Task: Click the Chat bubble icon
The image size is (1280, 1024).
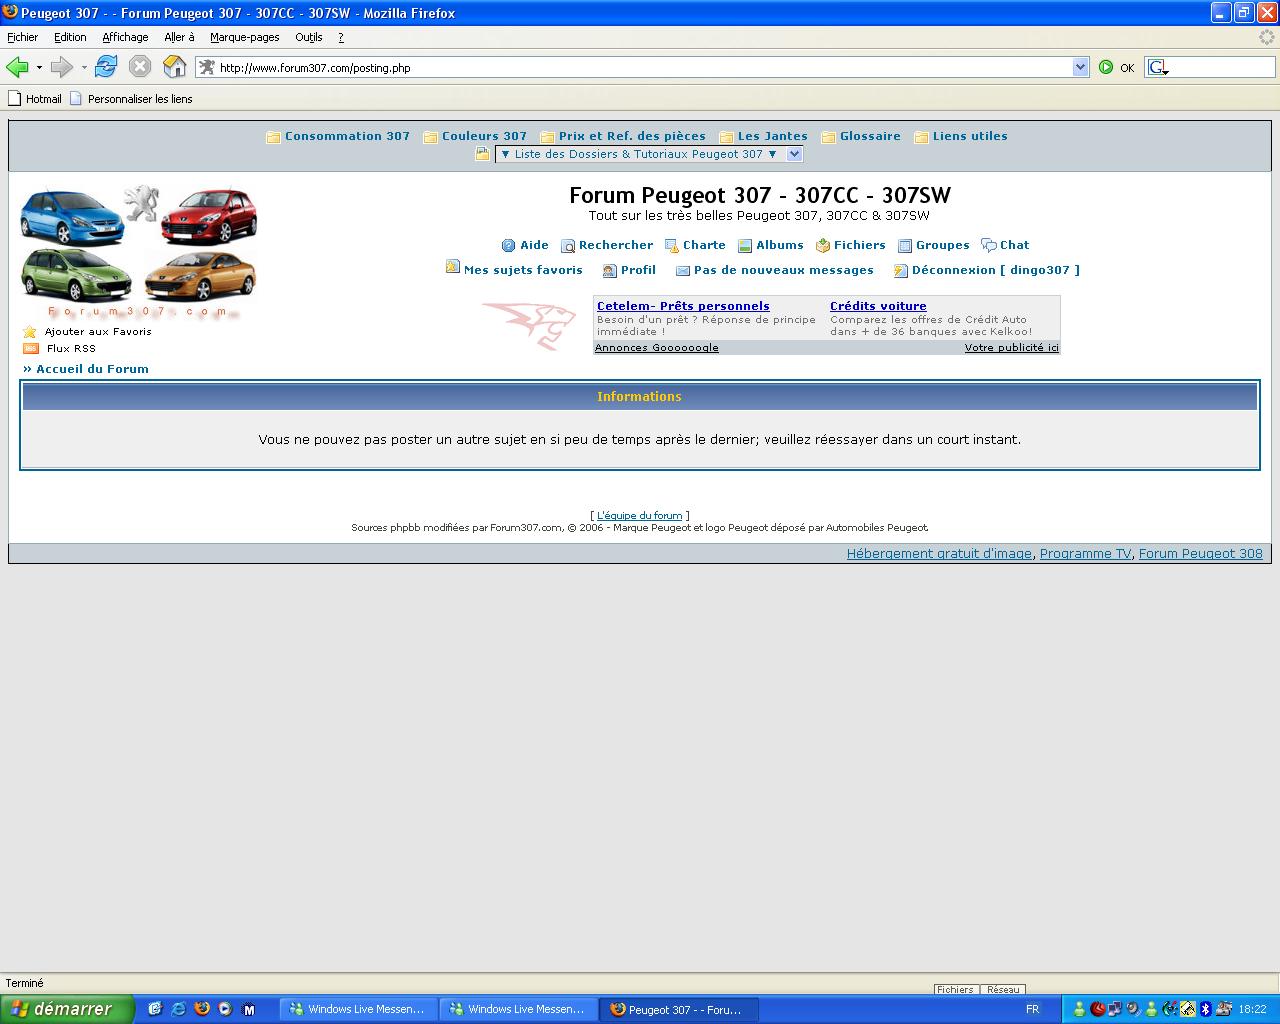Action: click(988, 245)
